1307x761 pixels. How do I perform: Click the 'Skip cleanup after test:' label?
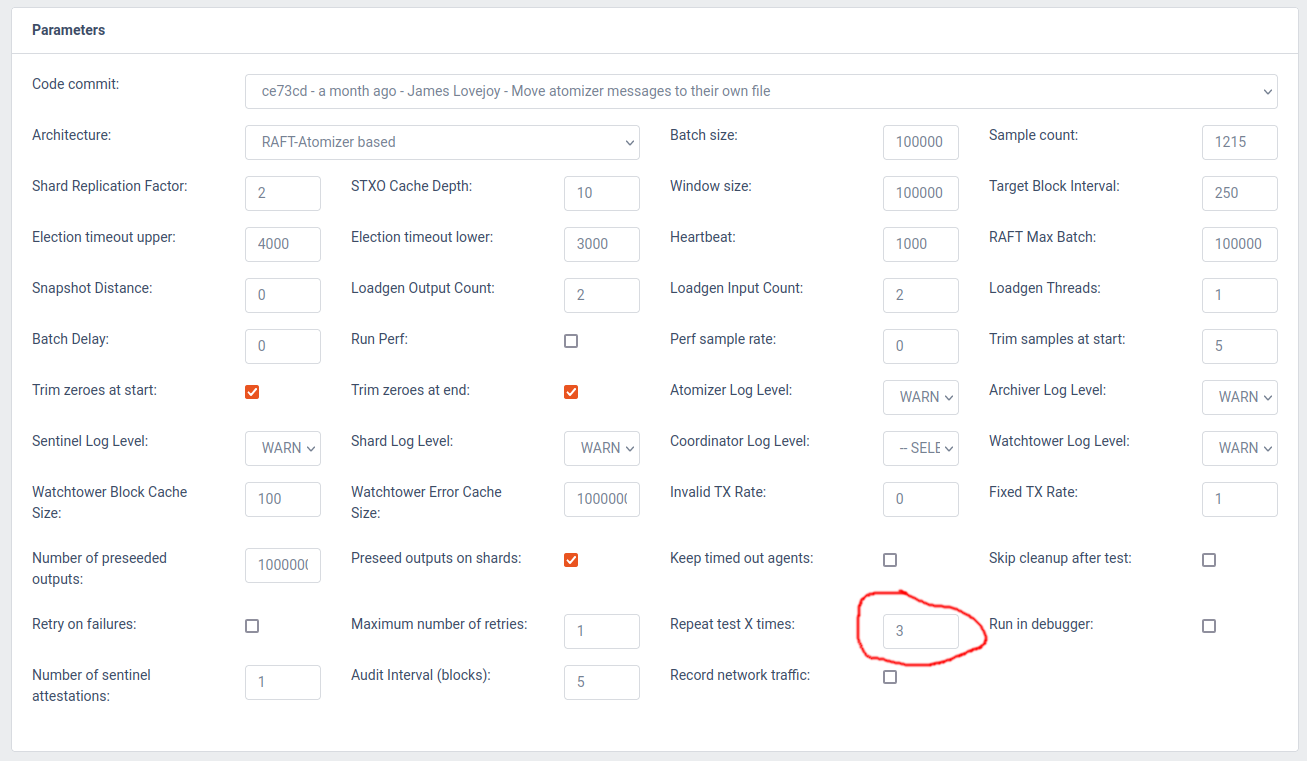(x=1060, y=558)
